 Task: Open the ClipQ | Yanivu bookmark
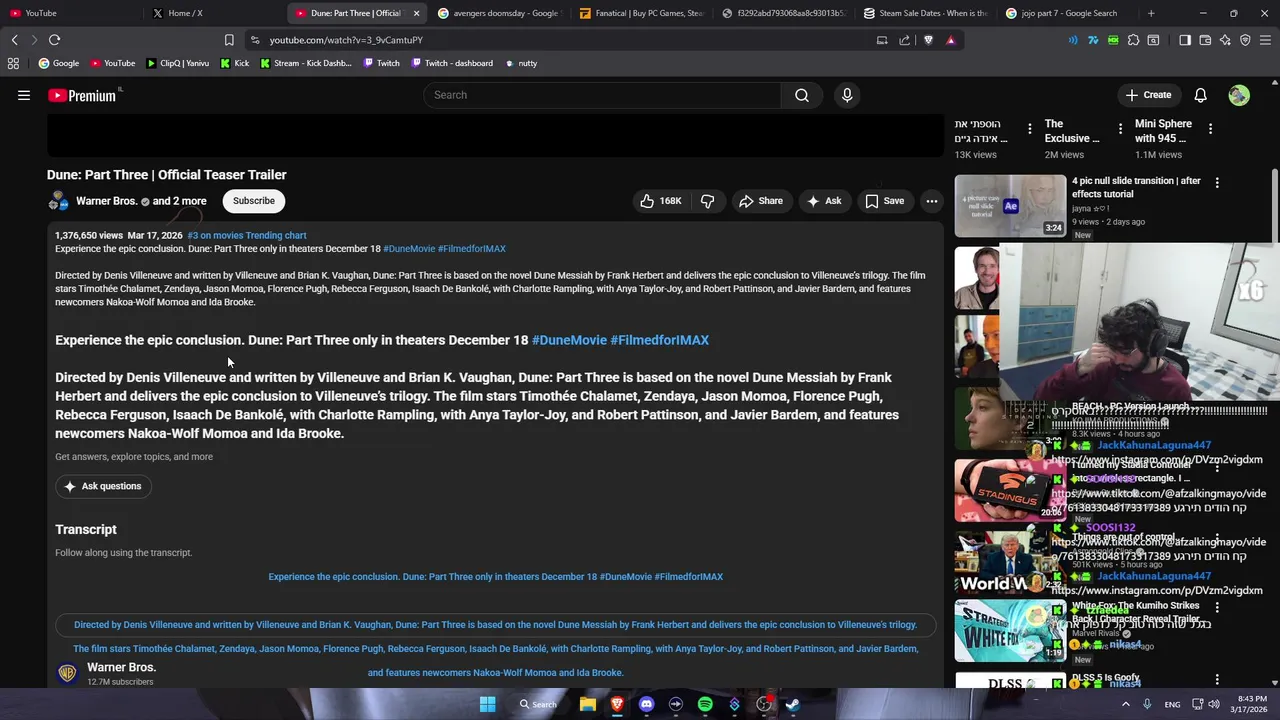click(x=177, y=63)
